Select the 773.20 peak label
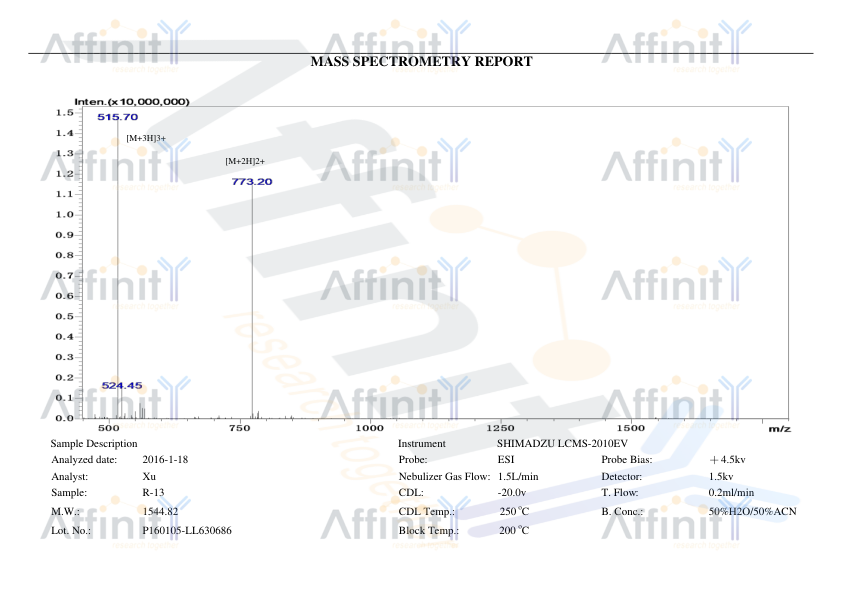 coord(252,181)
